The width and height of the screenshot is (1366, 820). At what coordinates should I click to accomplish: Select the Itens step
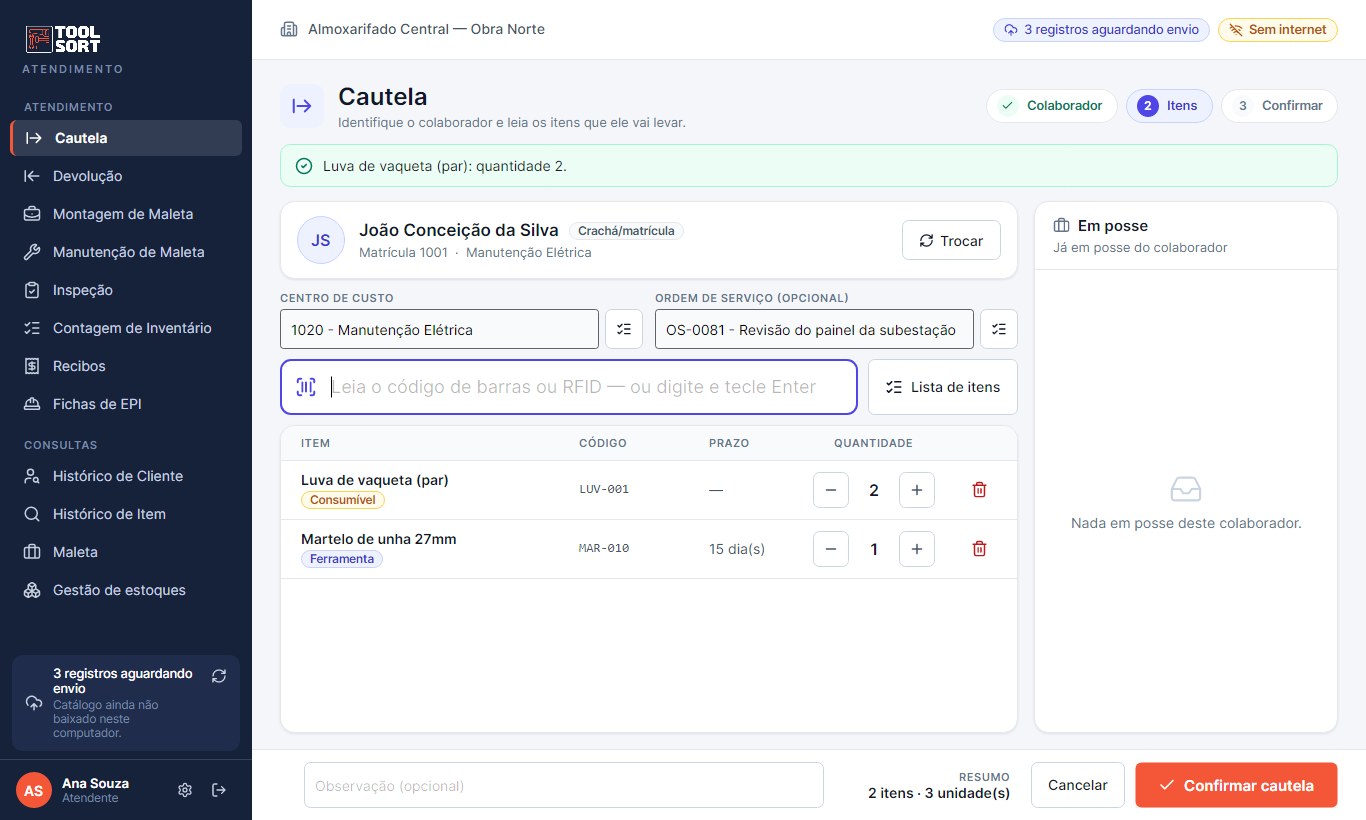coord(1169,106)
